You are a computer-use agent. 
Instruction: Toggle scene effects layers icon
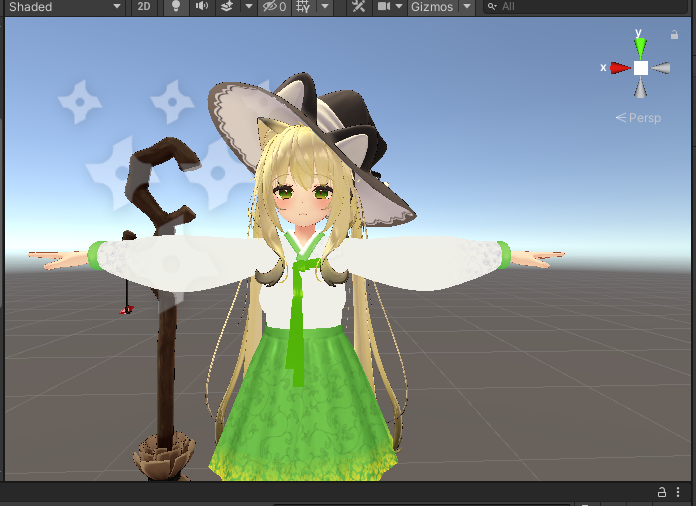click(227, 7)
